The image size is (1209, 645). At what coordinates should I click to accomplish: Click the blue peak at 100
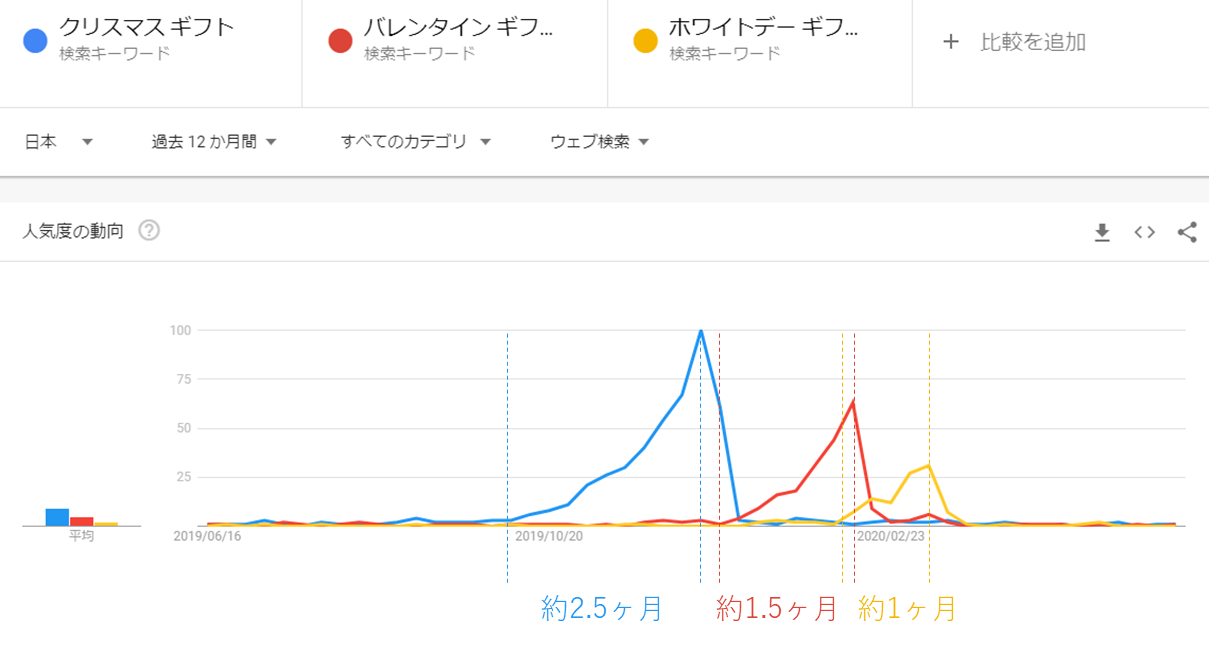click(700, 330)
